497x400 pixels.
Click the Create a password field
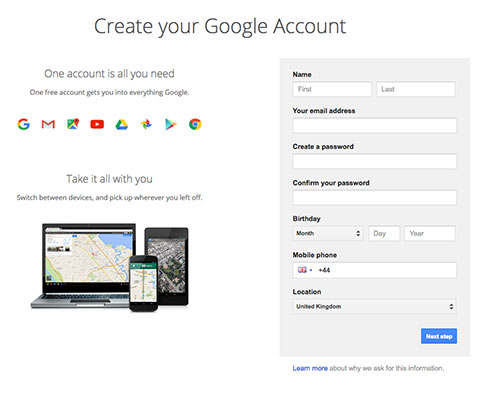click(x=375, y=161)
